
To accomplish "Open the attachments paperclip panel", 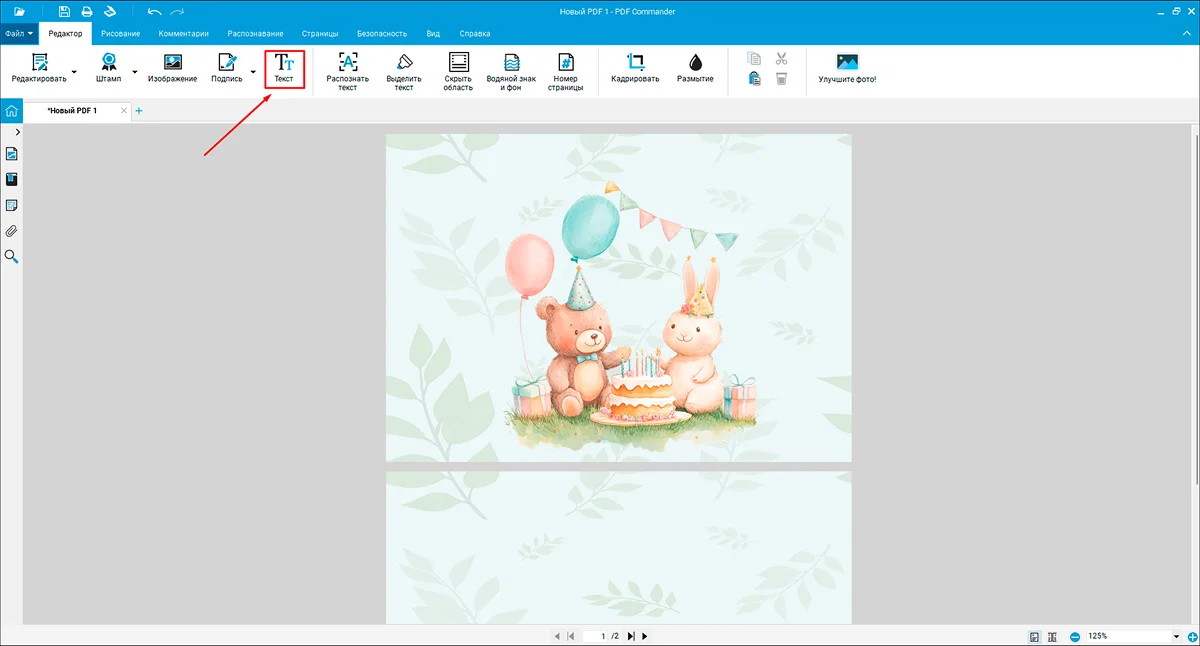I will pyautogui.click(x=12, y=231).
